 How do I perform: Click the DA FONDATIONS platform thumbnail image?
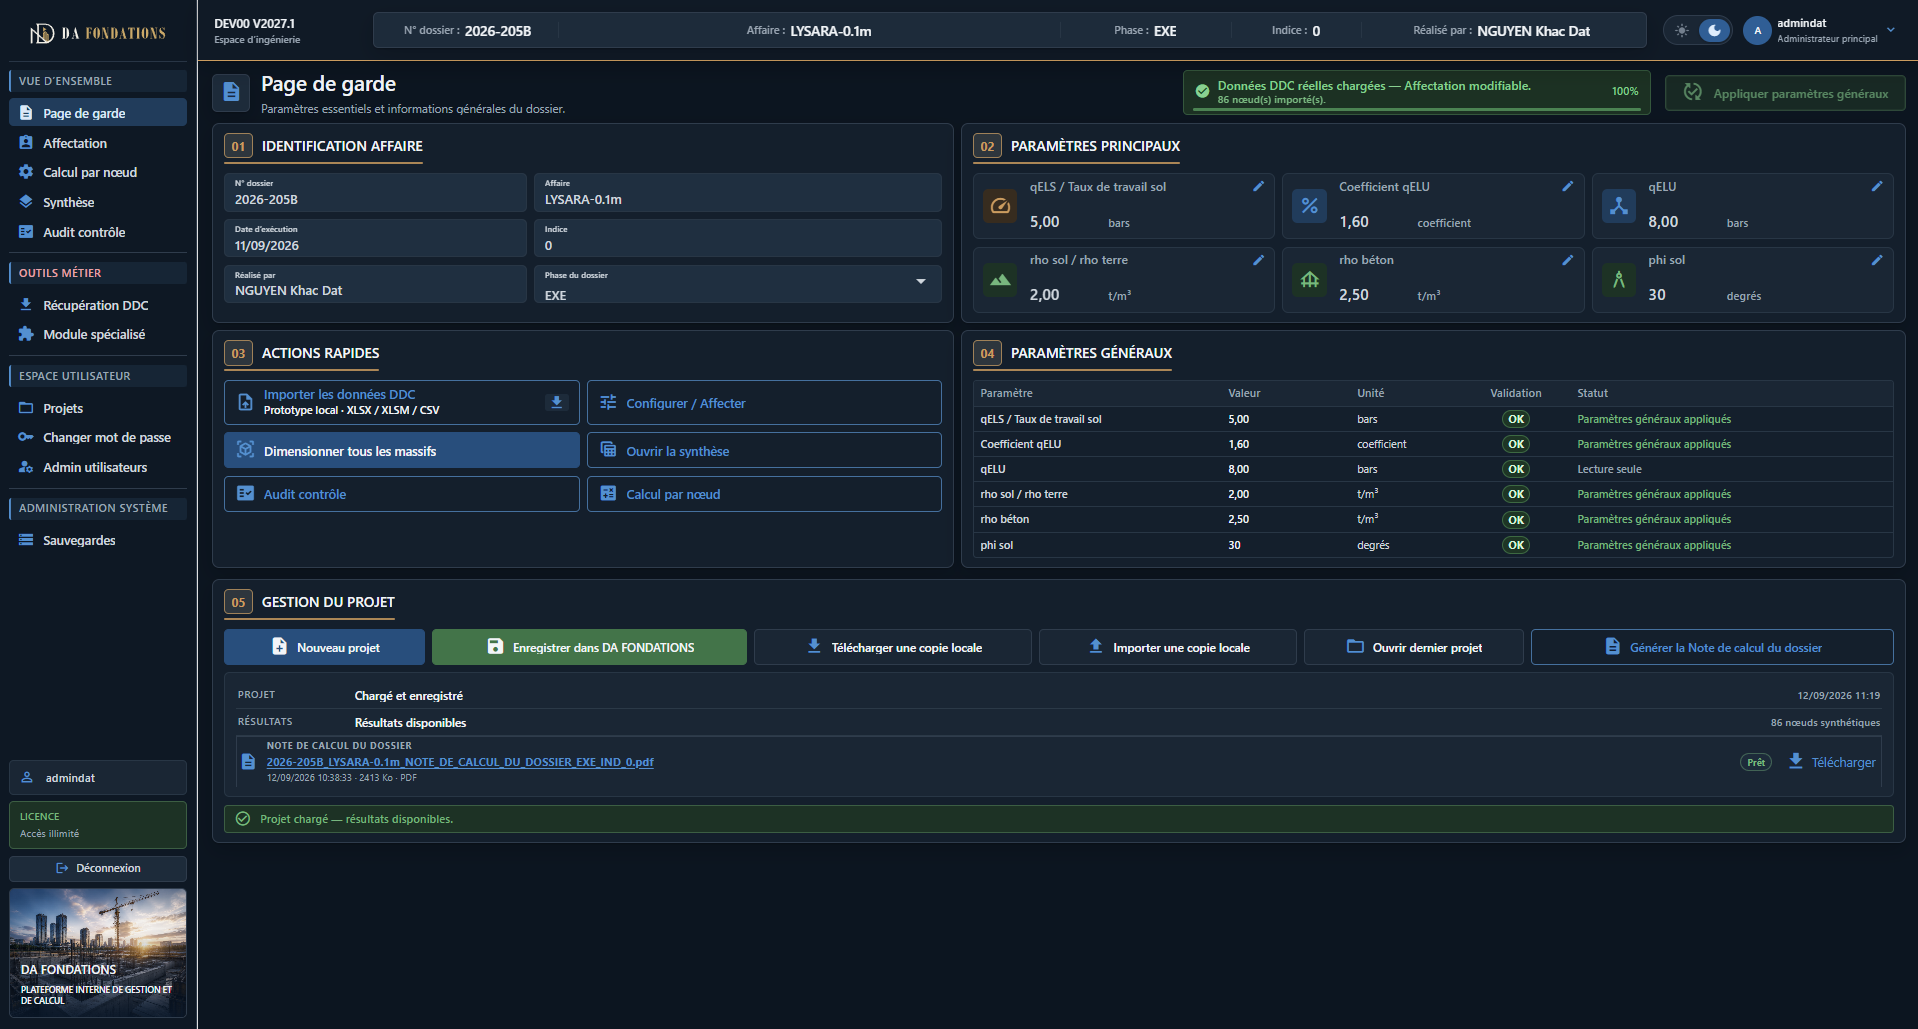click(98, 952)
